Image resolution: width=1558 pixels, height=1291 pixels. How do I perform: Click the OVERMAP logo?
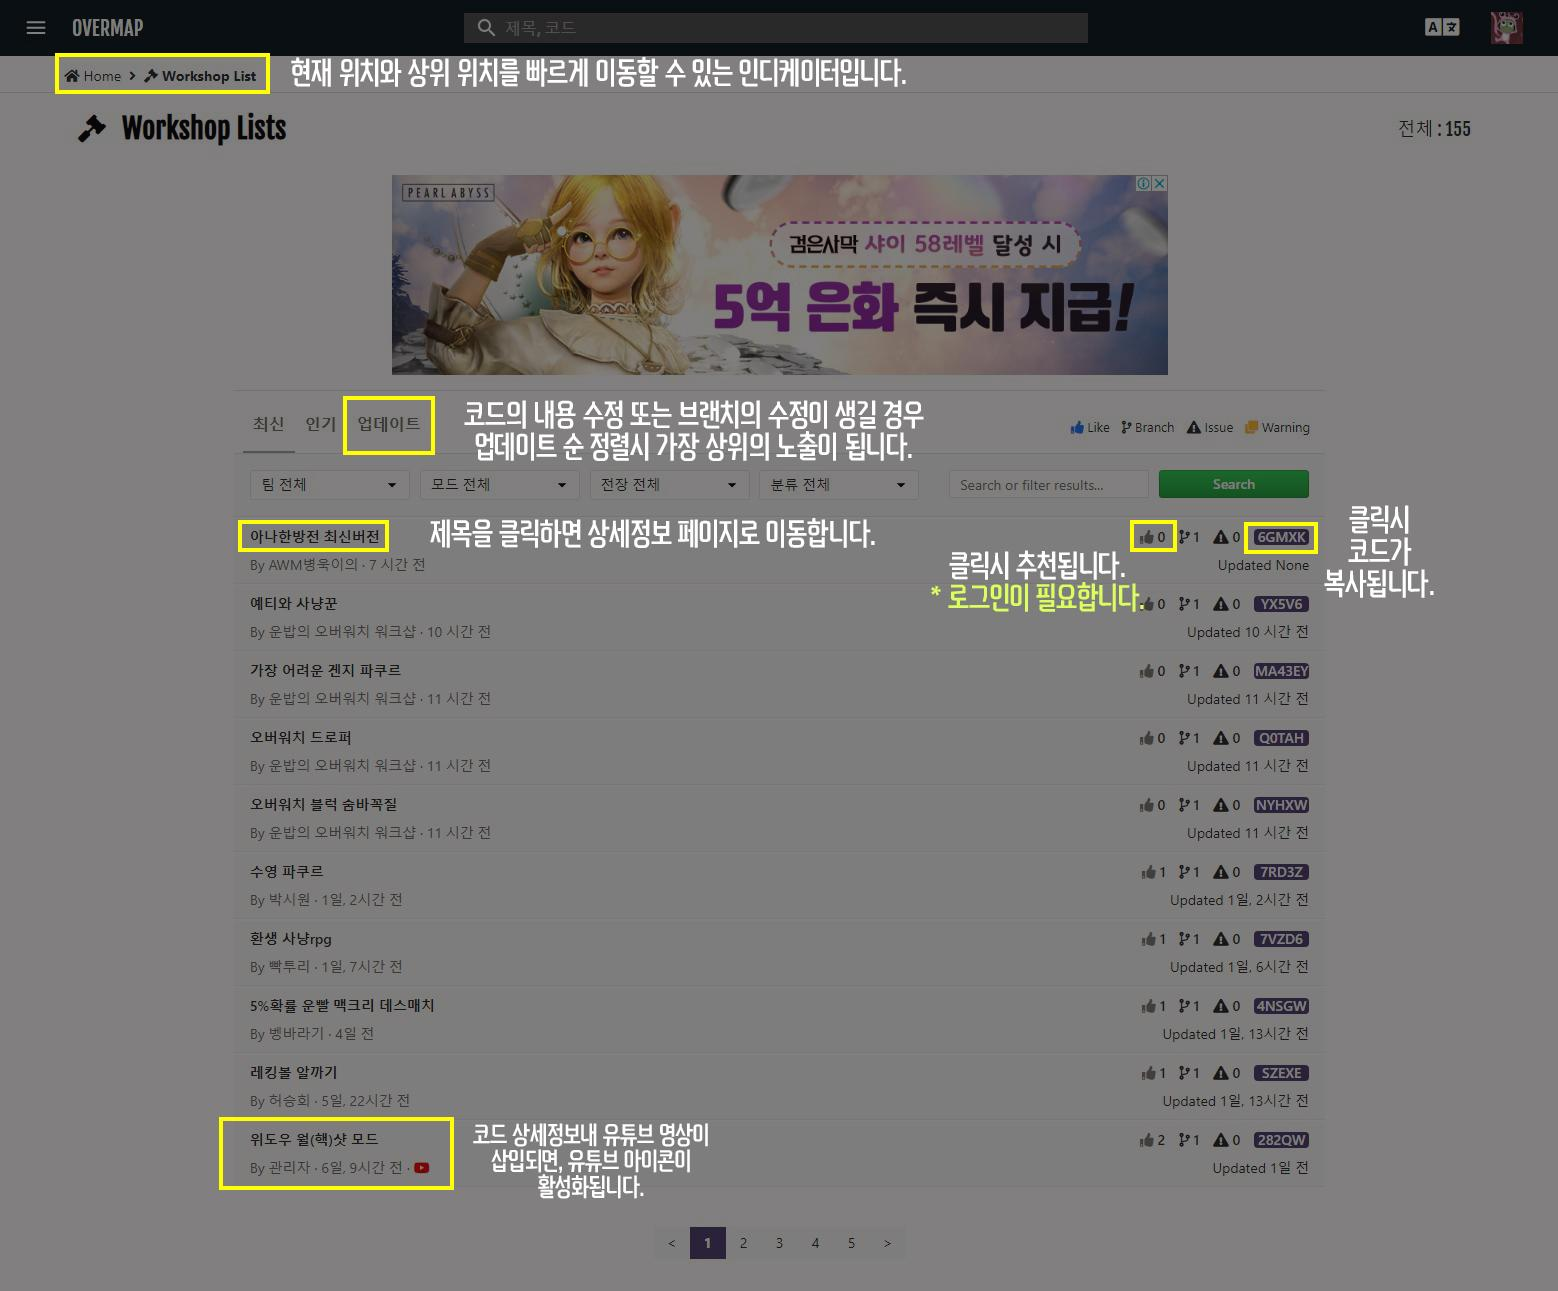click(107, 28)
